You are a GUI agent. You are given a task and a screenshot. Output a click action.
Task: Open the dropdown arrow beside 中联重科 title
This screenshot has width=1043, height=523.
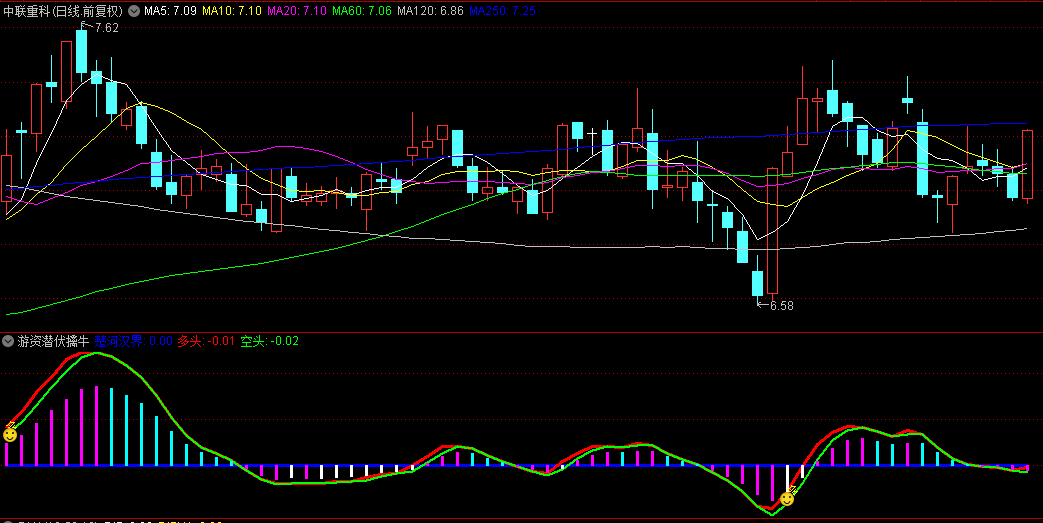pyautogui.click(x=134, y=12)
